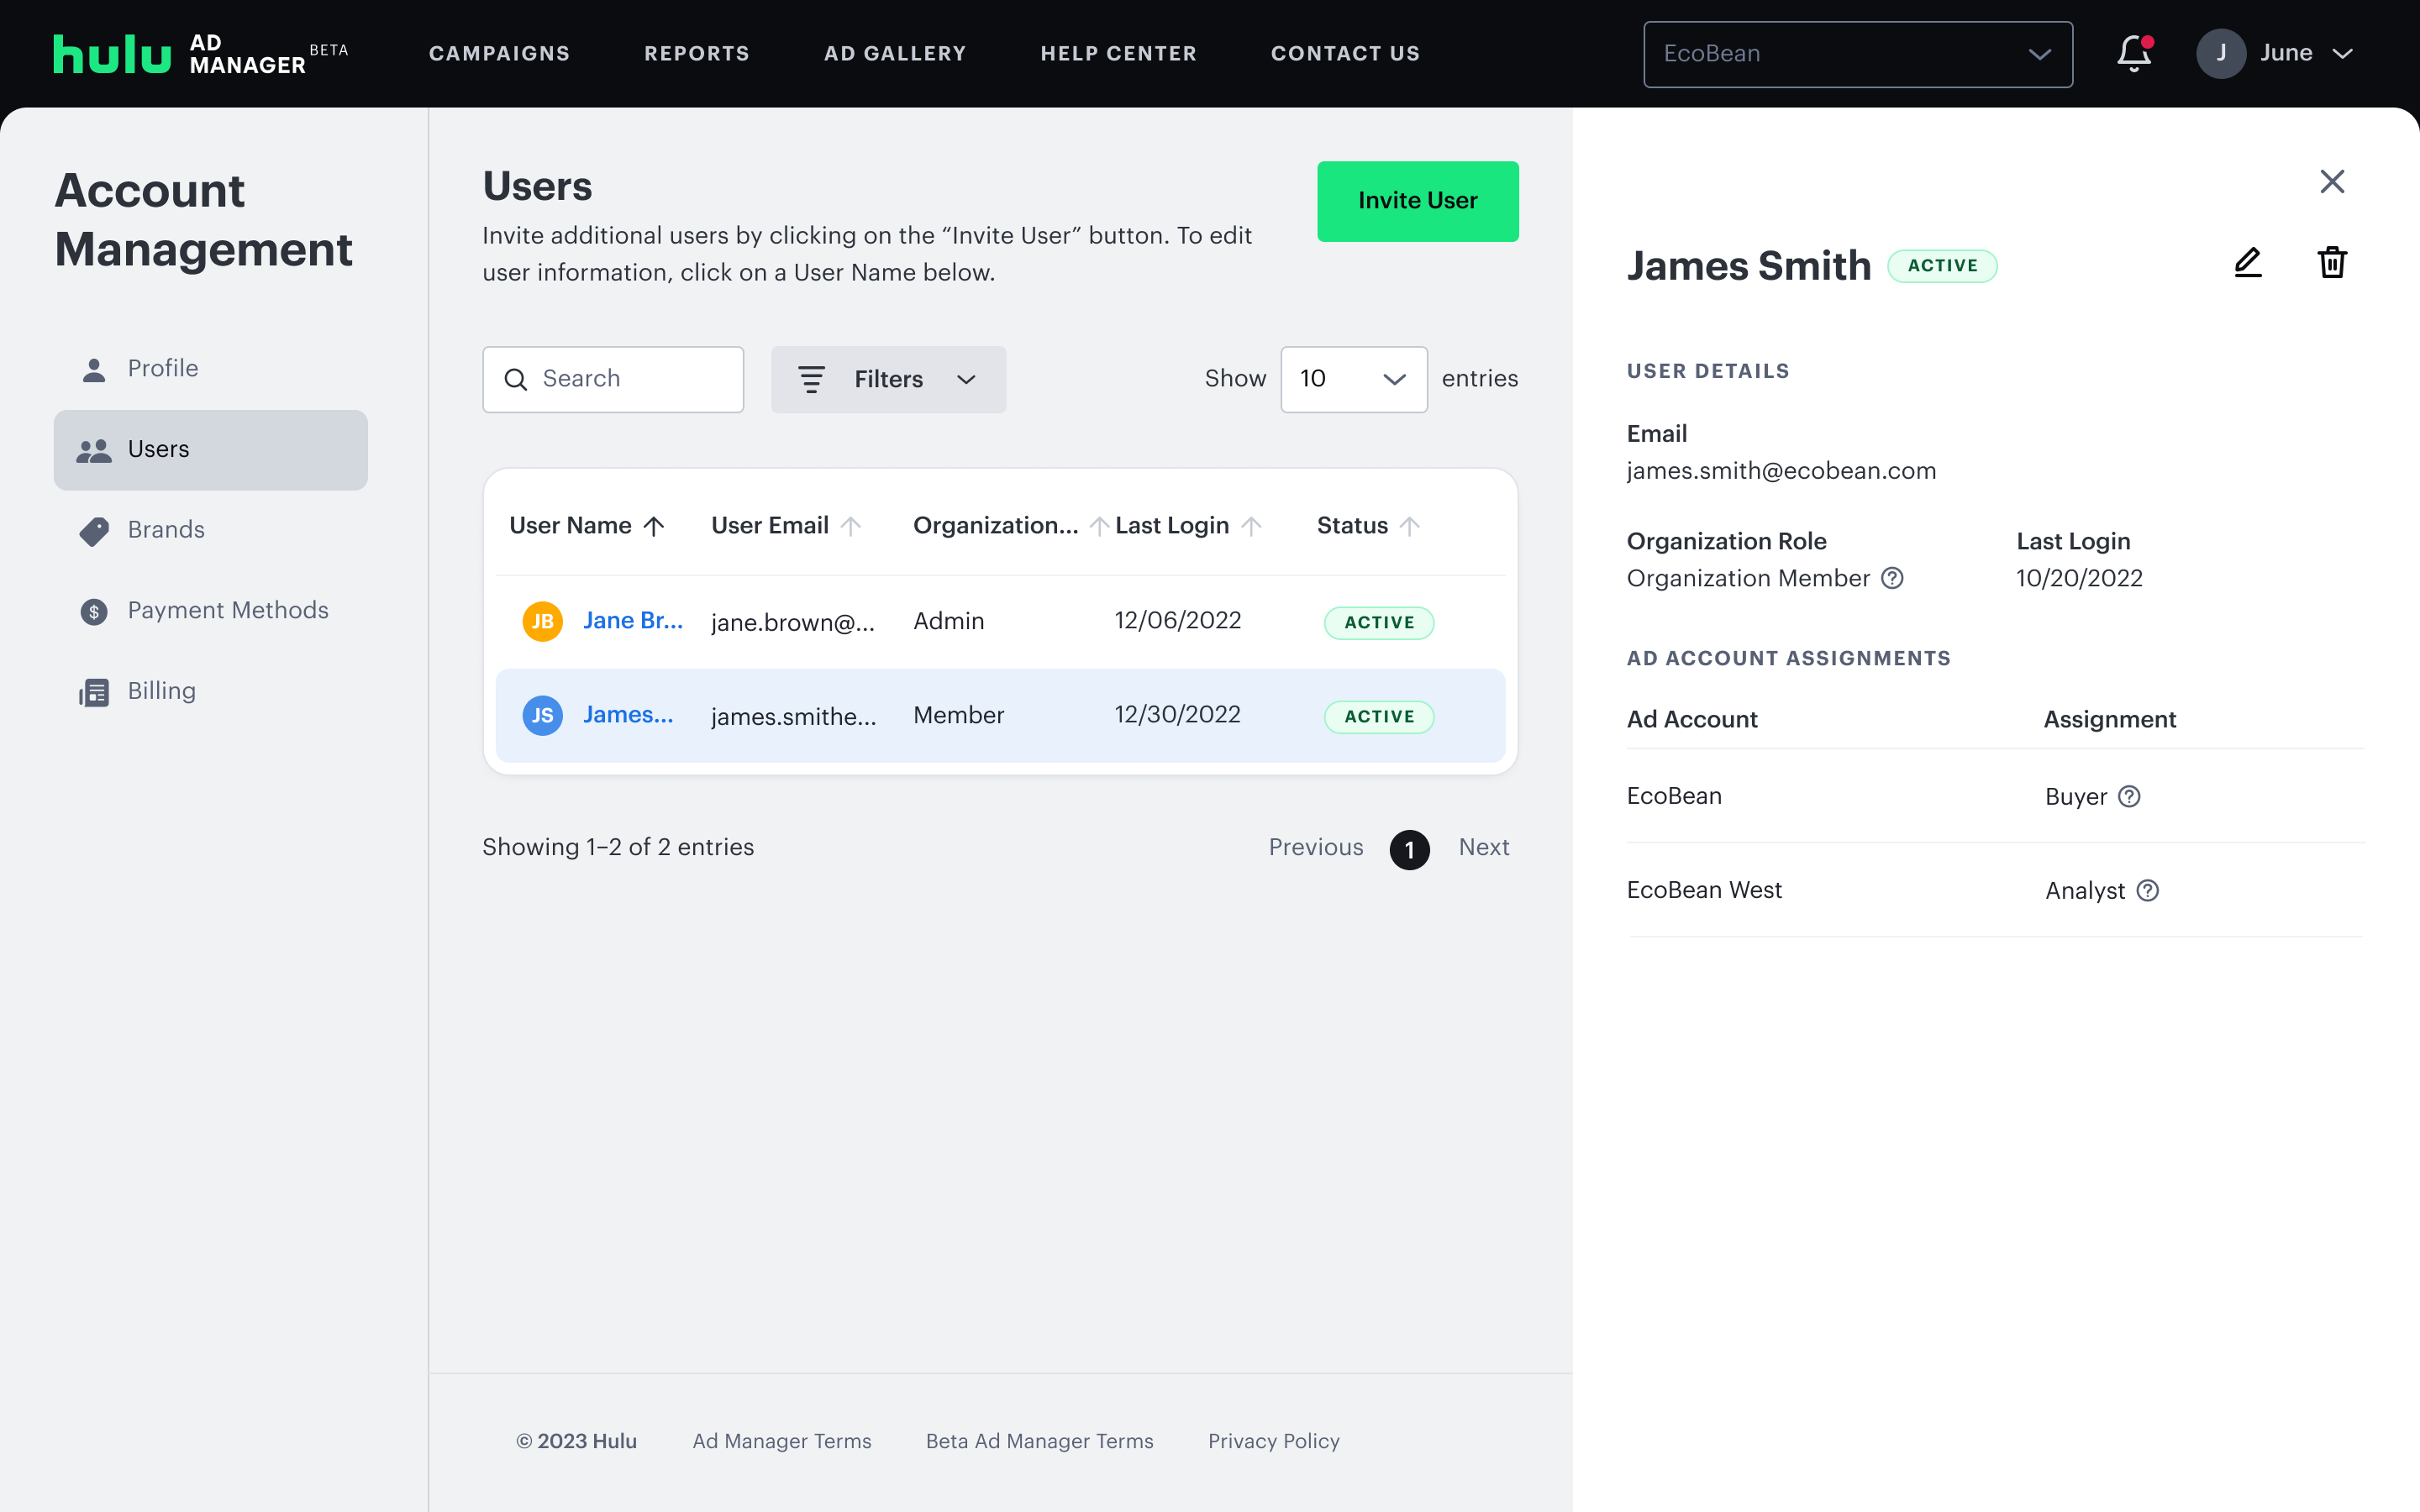
Task: Expand the Filters dropdown
Action: [x=887, y=379]
